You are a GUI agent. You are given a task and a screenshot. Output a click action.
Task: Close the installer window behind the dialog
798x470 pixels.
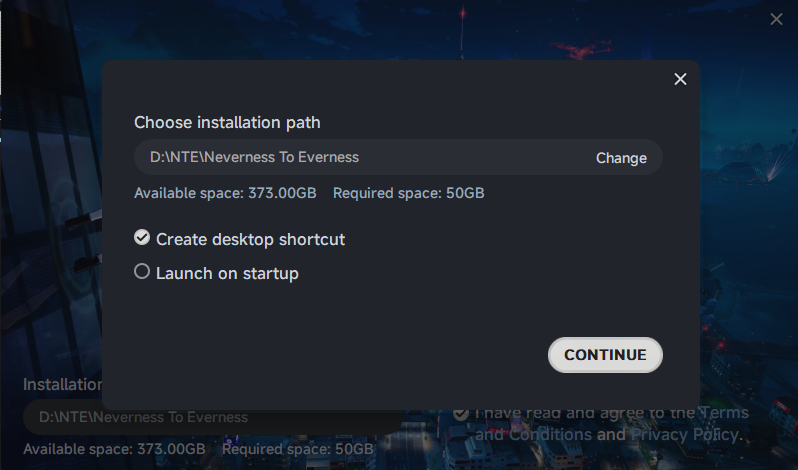776,19
